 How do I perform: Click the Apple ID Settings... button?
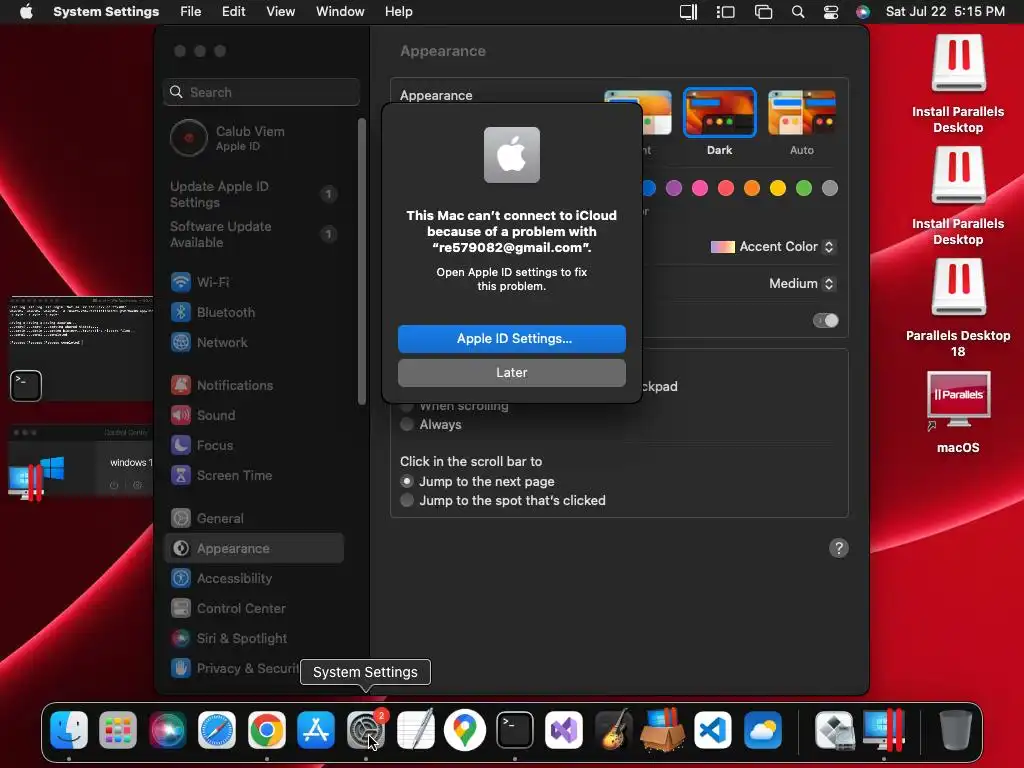tap(512, 339)
